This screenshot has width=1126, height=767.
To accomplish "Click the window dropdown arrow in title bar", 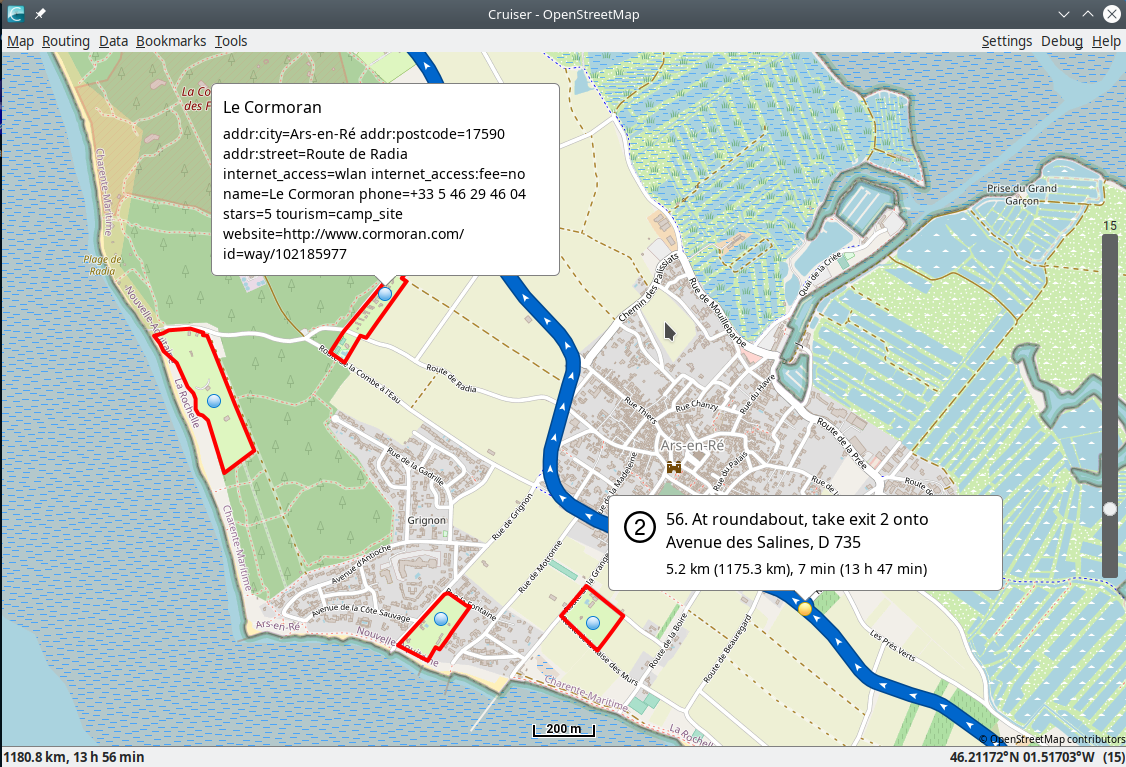I will click(1064, 14).
